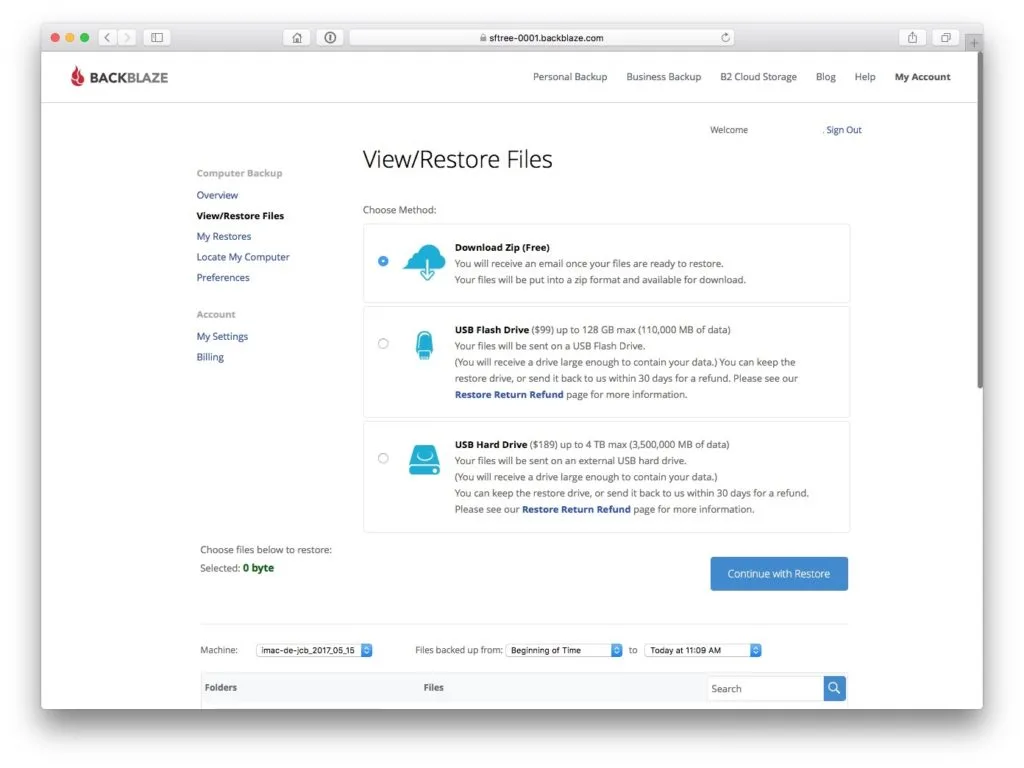Select the USB Flash Drive radio button

[383, 344]
